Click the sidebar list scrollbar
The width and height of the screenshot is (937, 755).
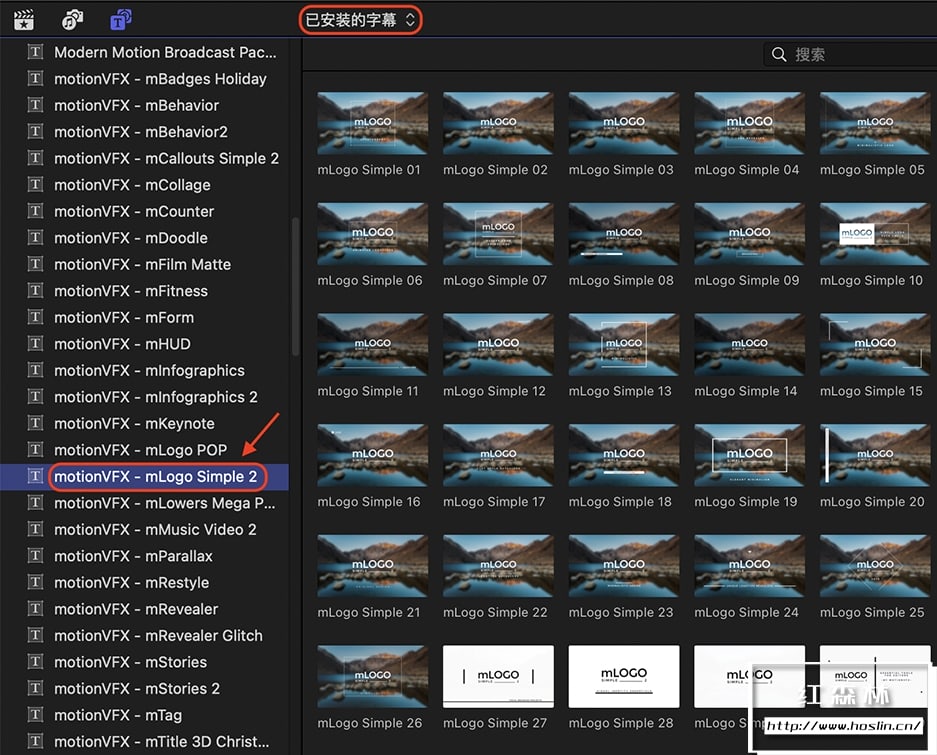[295, 287]
